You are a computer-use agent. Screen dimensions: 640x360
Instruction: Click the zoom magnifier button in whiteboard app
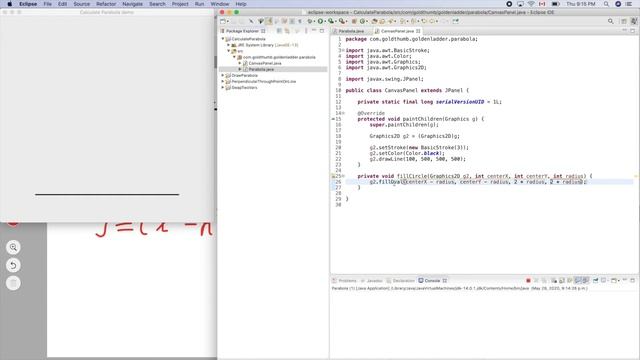[x=13, y=247]
